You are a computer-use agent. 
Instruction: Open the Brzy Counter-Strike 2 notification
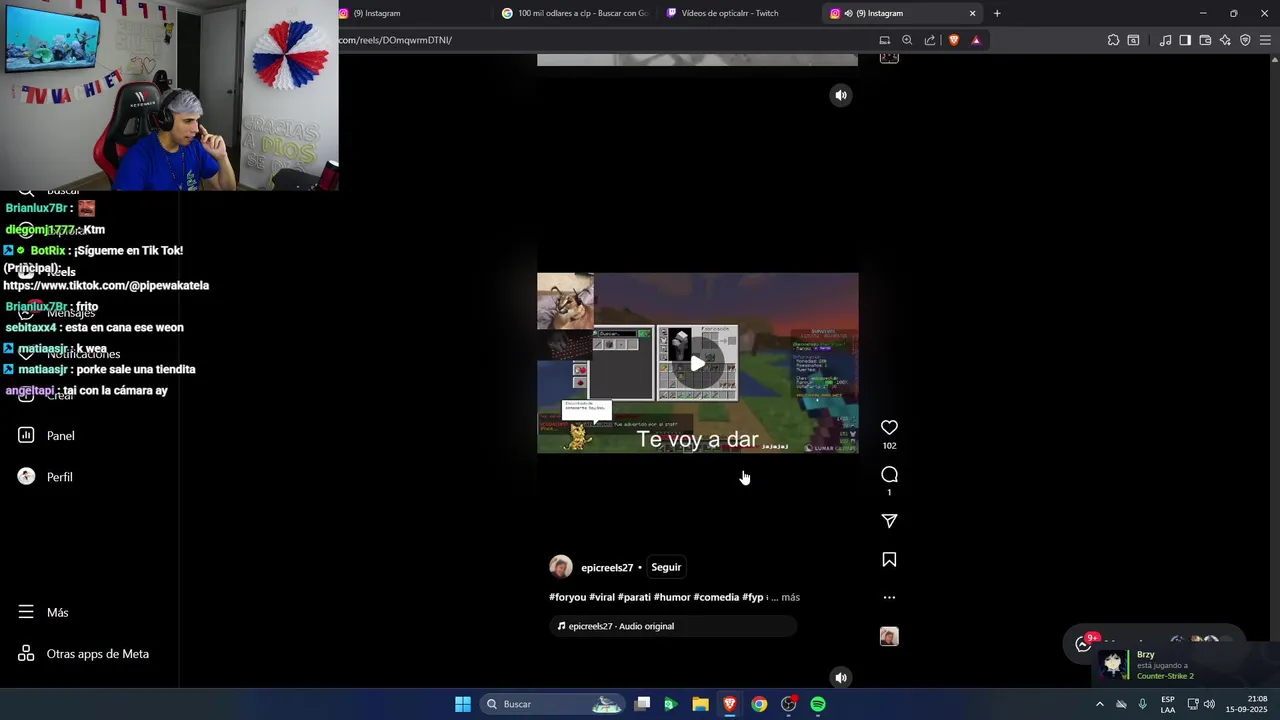coord(1185,665)
